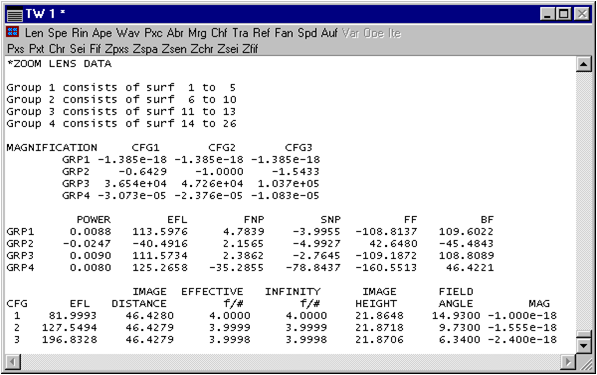
Task: Open the TW 1 window system menu icon
Action: pyautogui.click(x=15, y=14)
